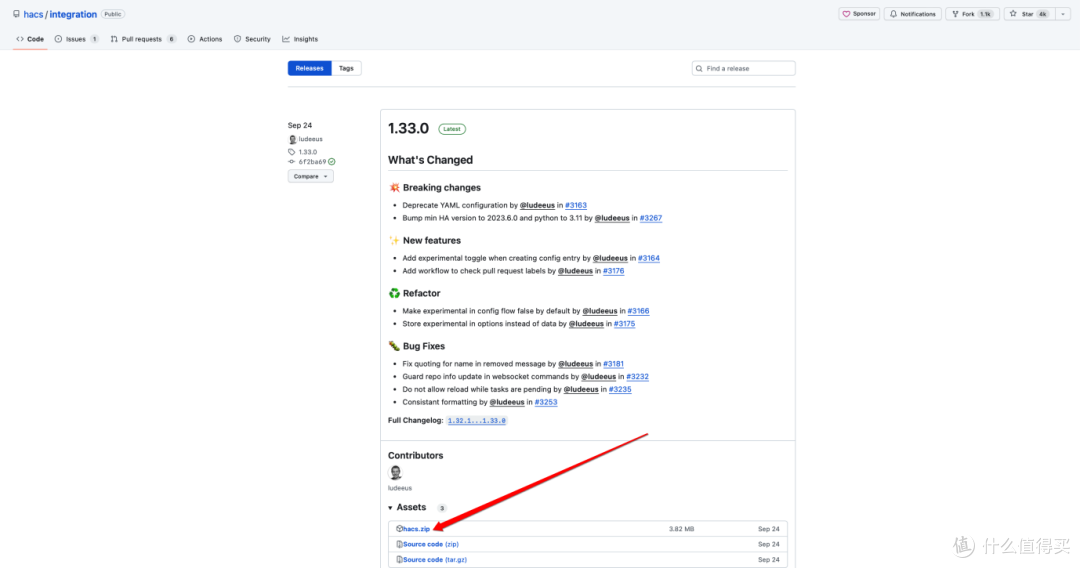Click @ludeeus mention in Consistant formatting line
The image size is (1080, 568).
click(507, 402)
